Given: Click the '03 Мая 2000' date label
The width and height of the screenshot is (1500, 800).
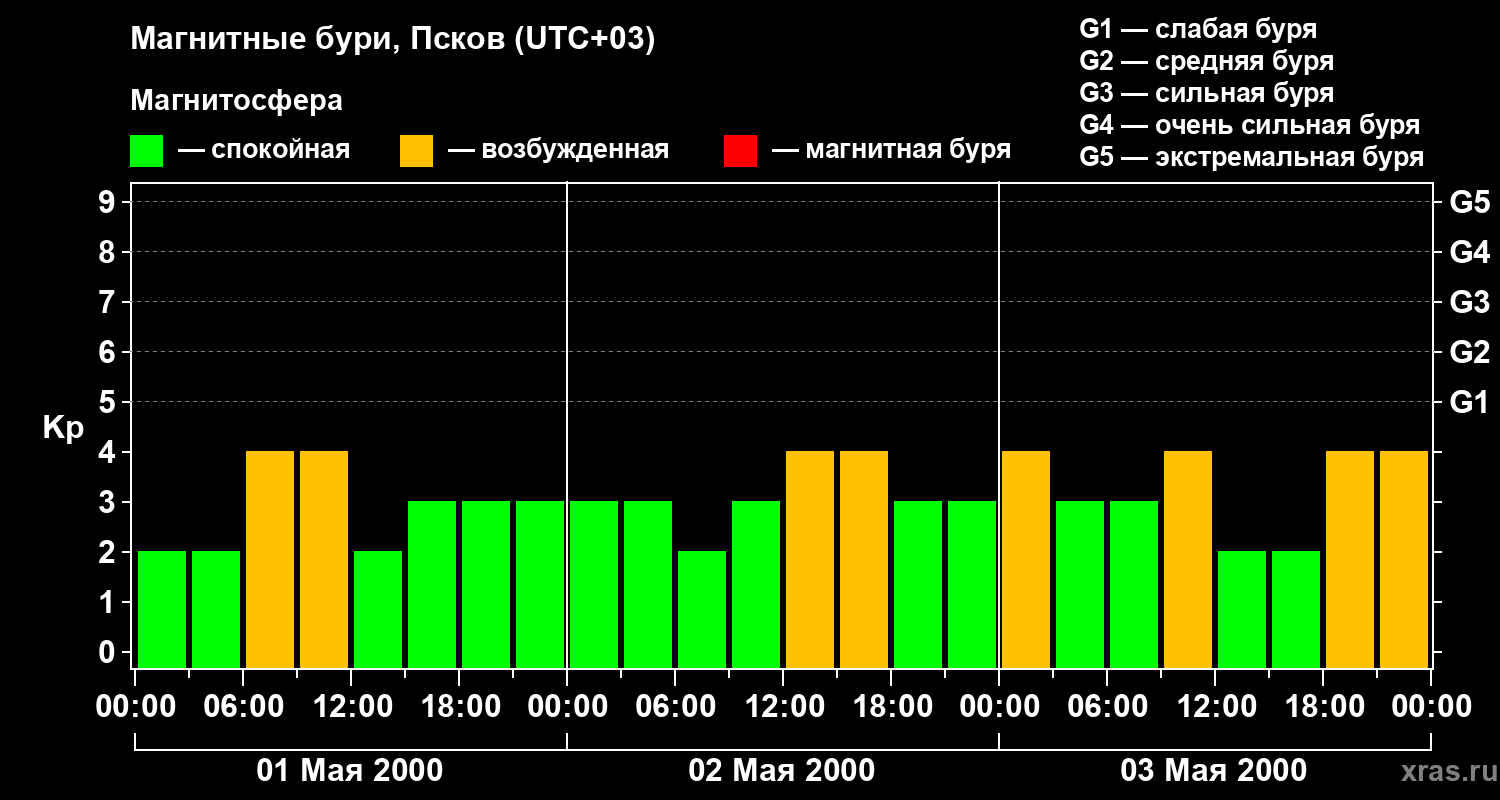Looking at the screenshot, I should [1214, 771].
